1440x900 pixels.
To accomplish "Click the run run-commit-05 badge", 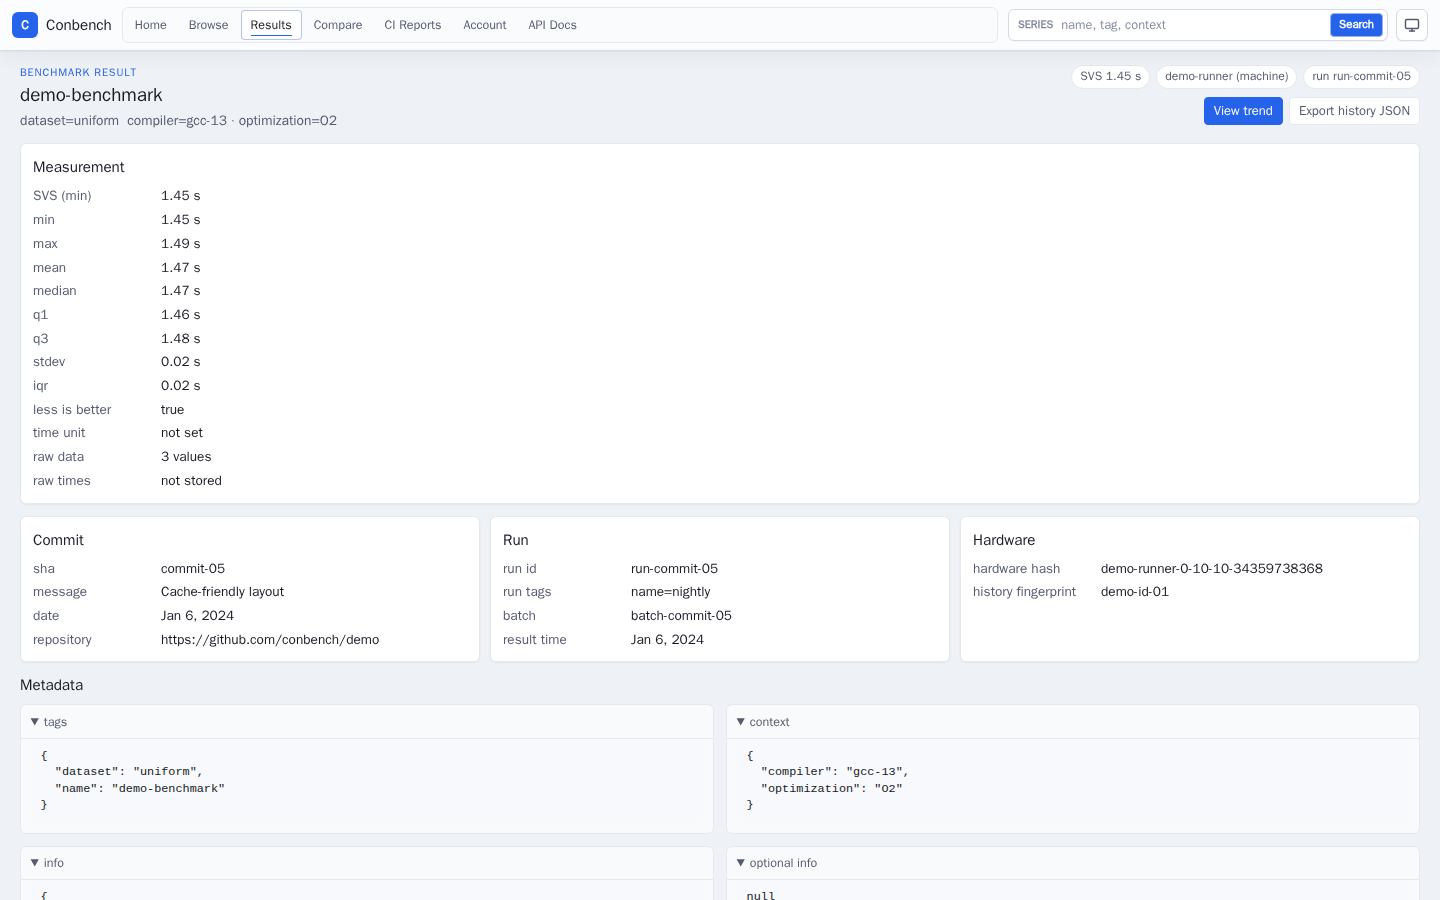I will 1361,76.
